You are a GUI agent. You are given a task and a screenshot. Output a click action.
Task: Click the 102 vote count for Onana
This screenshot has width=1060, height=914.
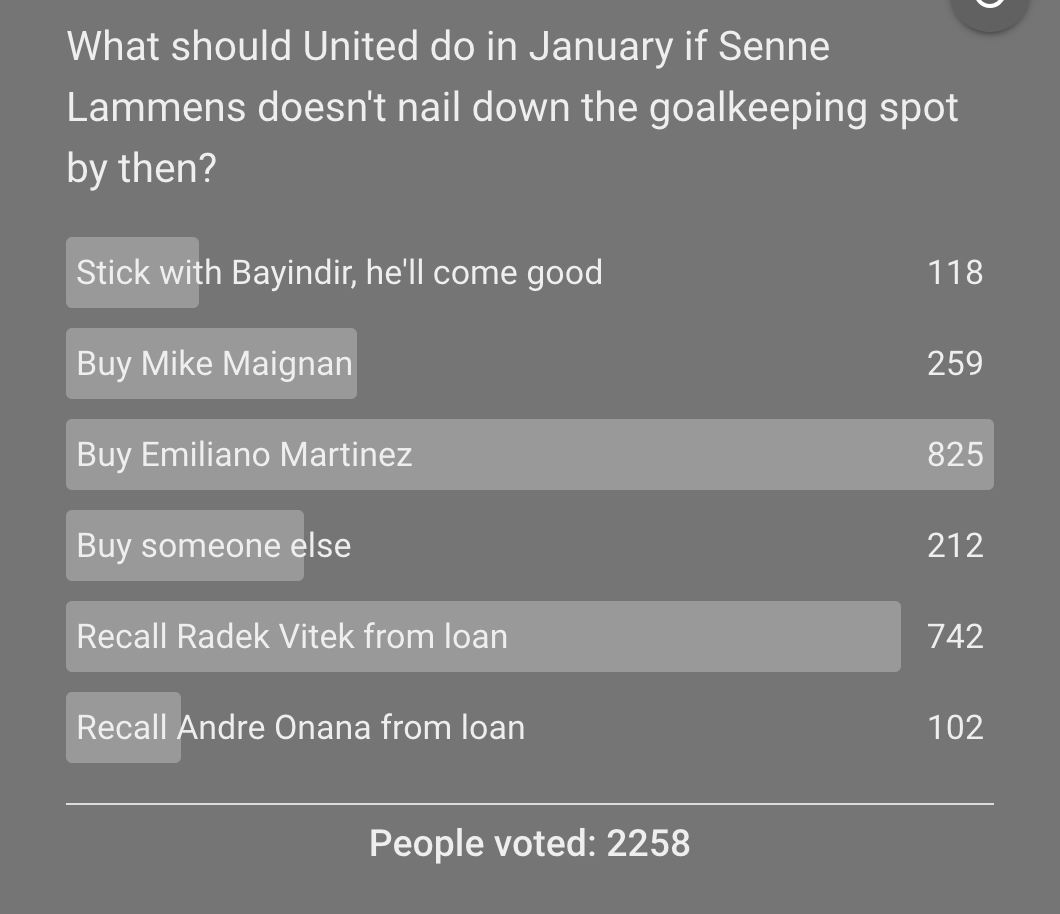pyautogui.click(x=955, y=727)
